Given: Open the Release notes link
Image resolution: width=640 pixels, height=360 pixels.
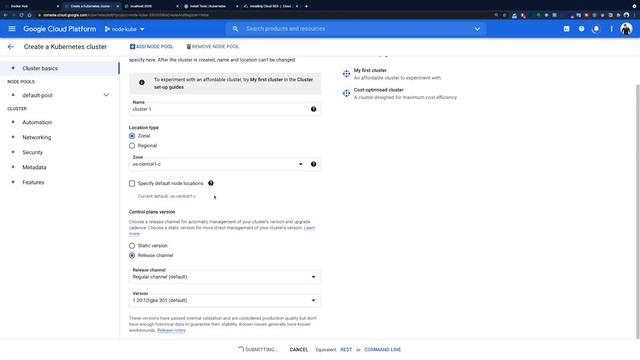Looking at the screenshot, I should click(x=171, y=330).
